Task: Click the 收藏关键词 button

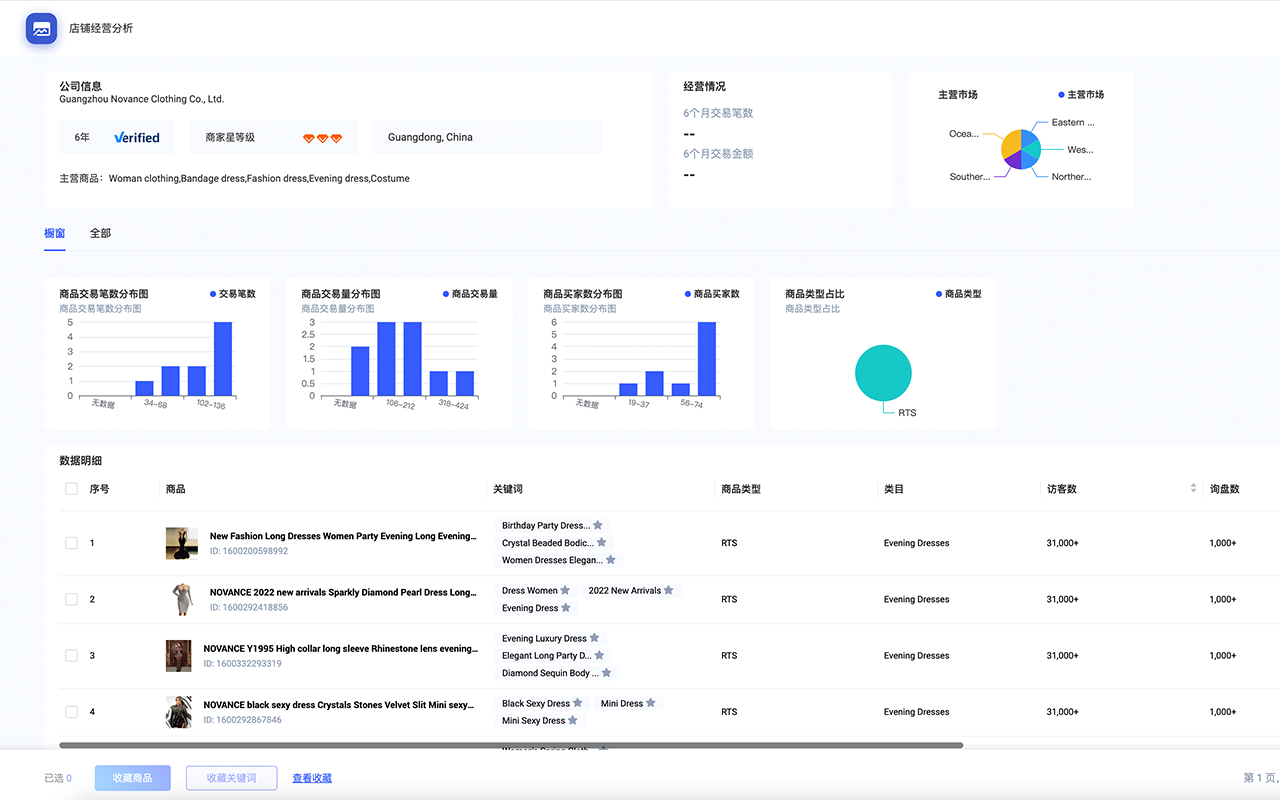Action: click(x=231, y=778)
